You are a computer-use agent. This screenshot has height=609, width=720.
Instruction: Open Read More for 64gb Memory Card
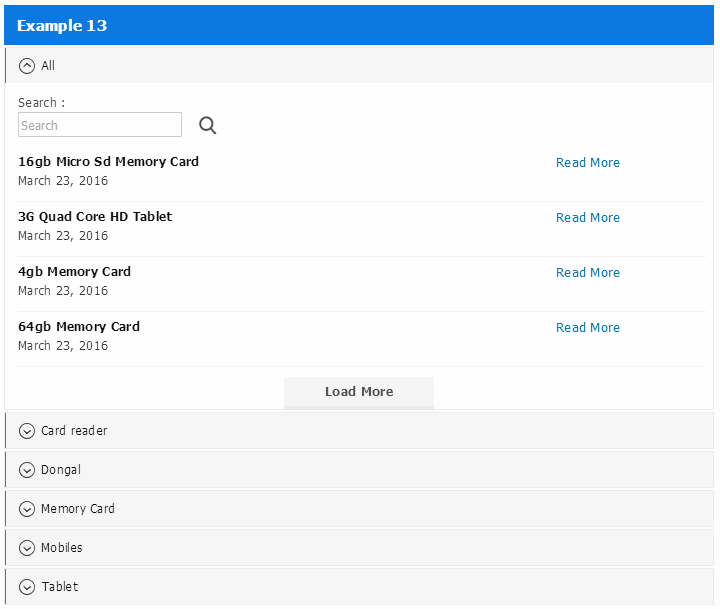coord(588,328)
